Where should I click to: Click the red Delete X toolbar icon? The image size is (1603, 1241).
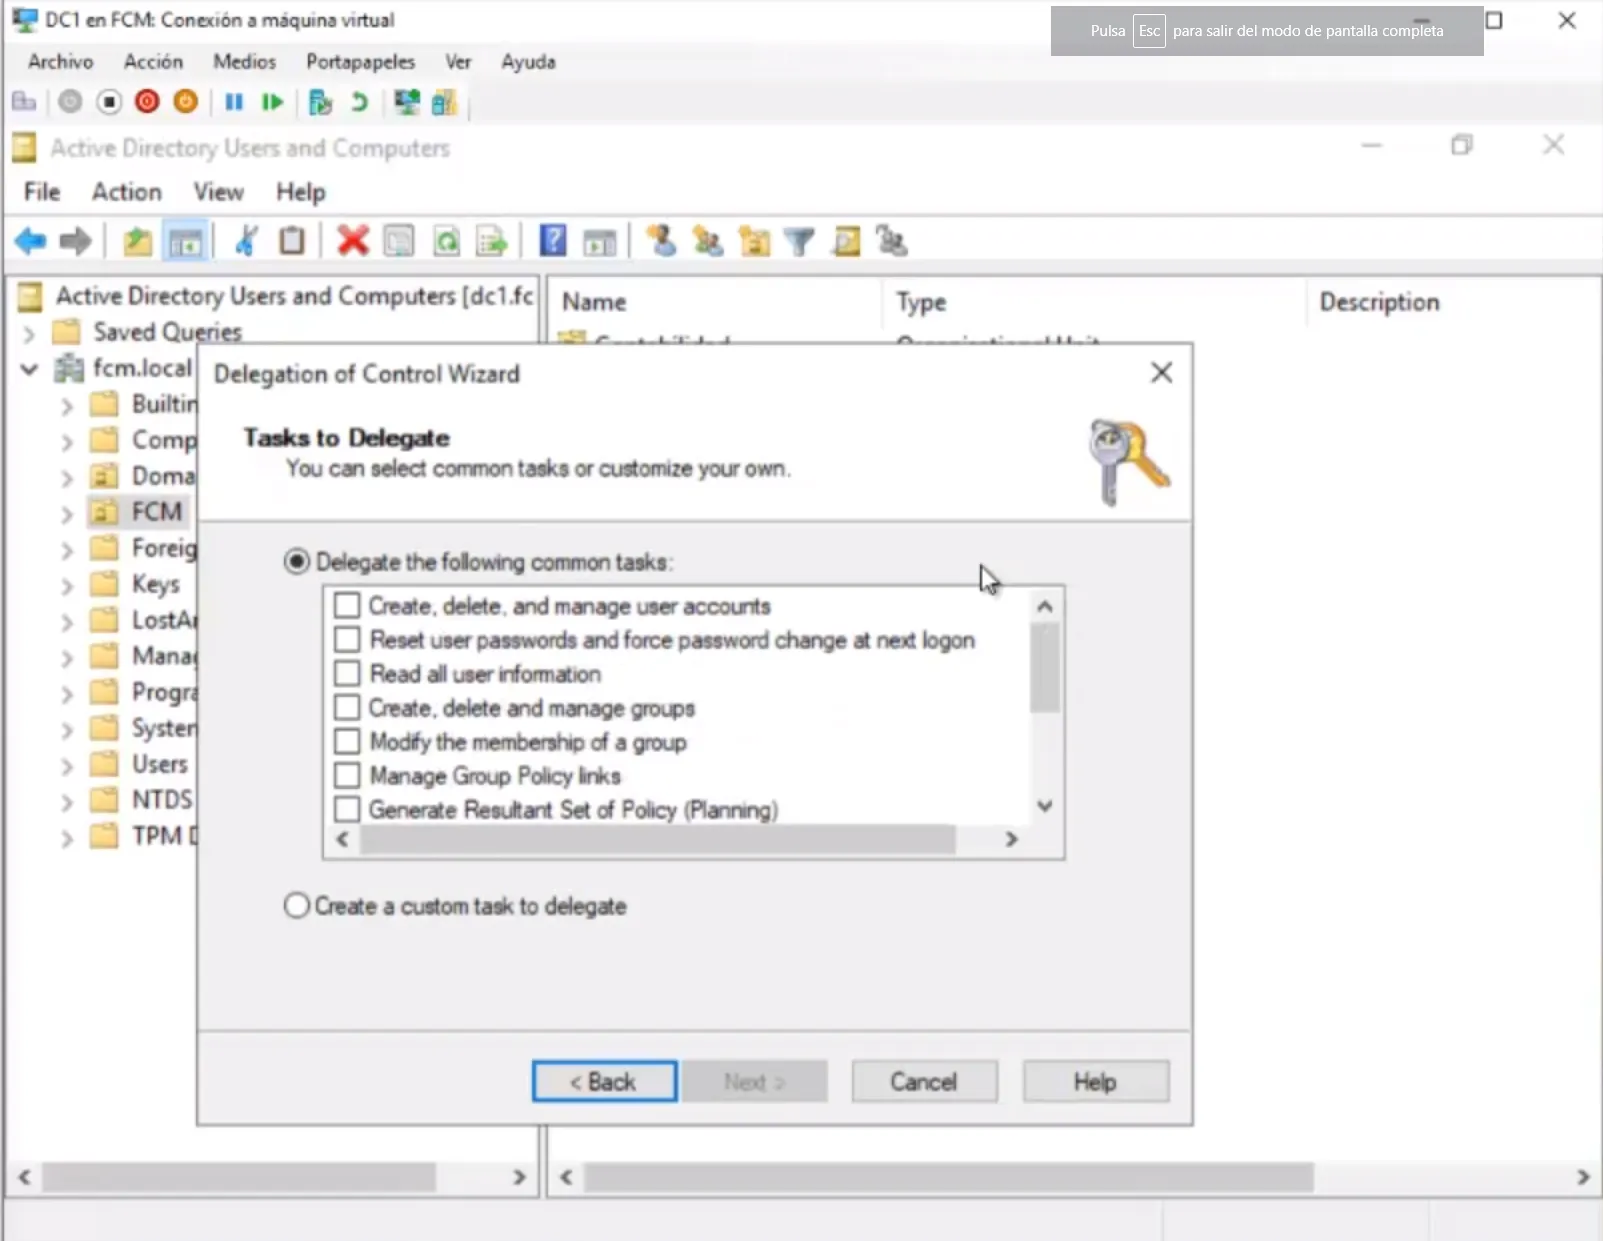pos(352,241)
